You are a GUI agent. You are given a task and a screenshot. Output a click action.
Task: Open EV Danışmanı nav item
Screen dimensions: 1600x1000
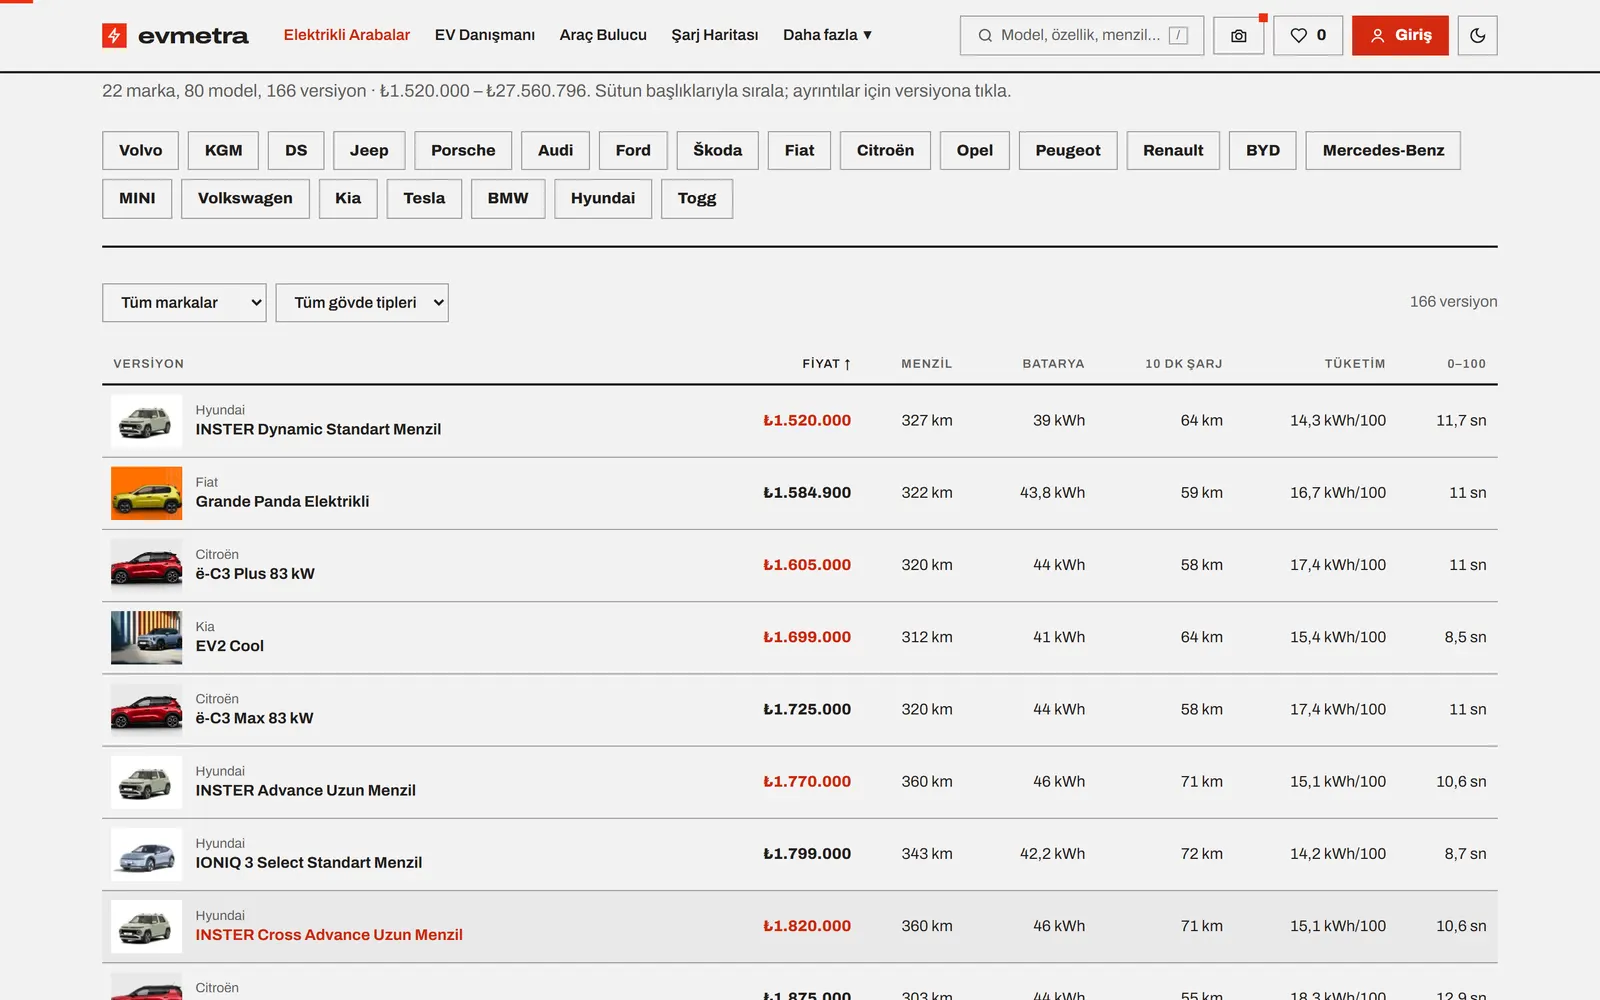coord(485,35)
